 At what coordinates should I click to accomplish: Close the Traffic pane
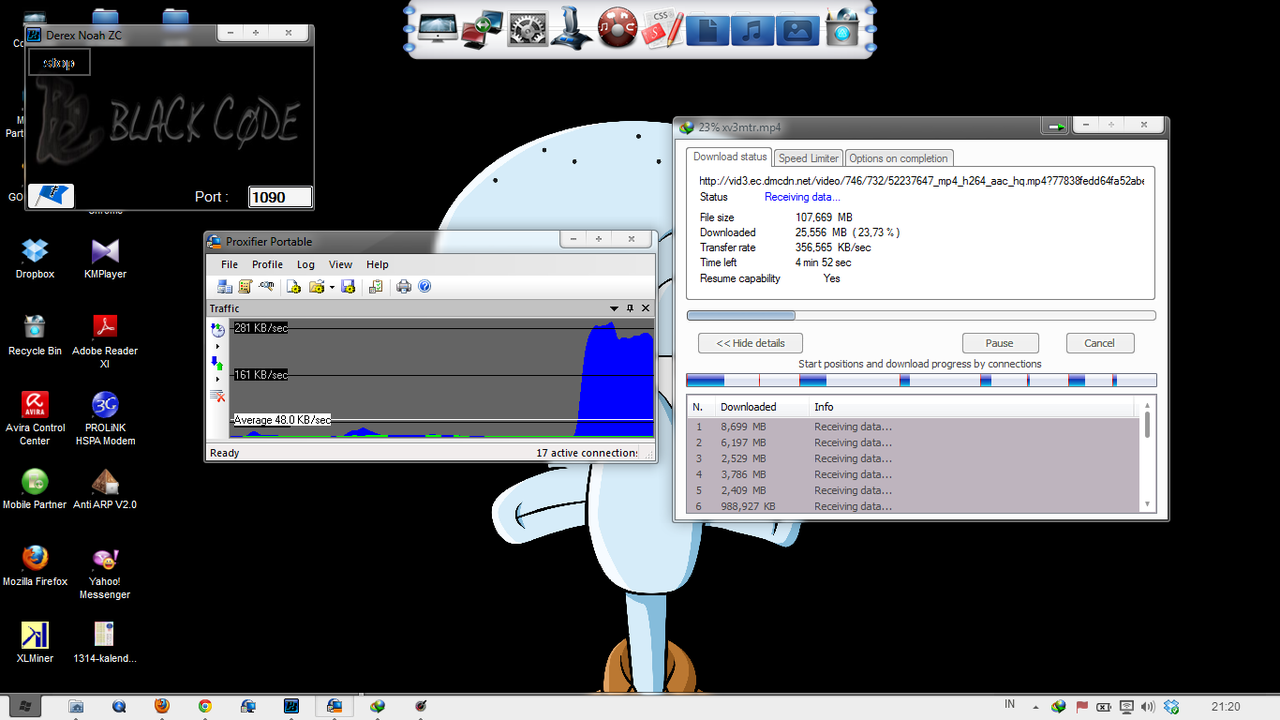tap(645, 309)
